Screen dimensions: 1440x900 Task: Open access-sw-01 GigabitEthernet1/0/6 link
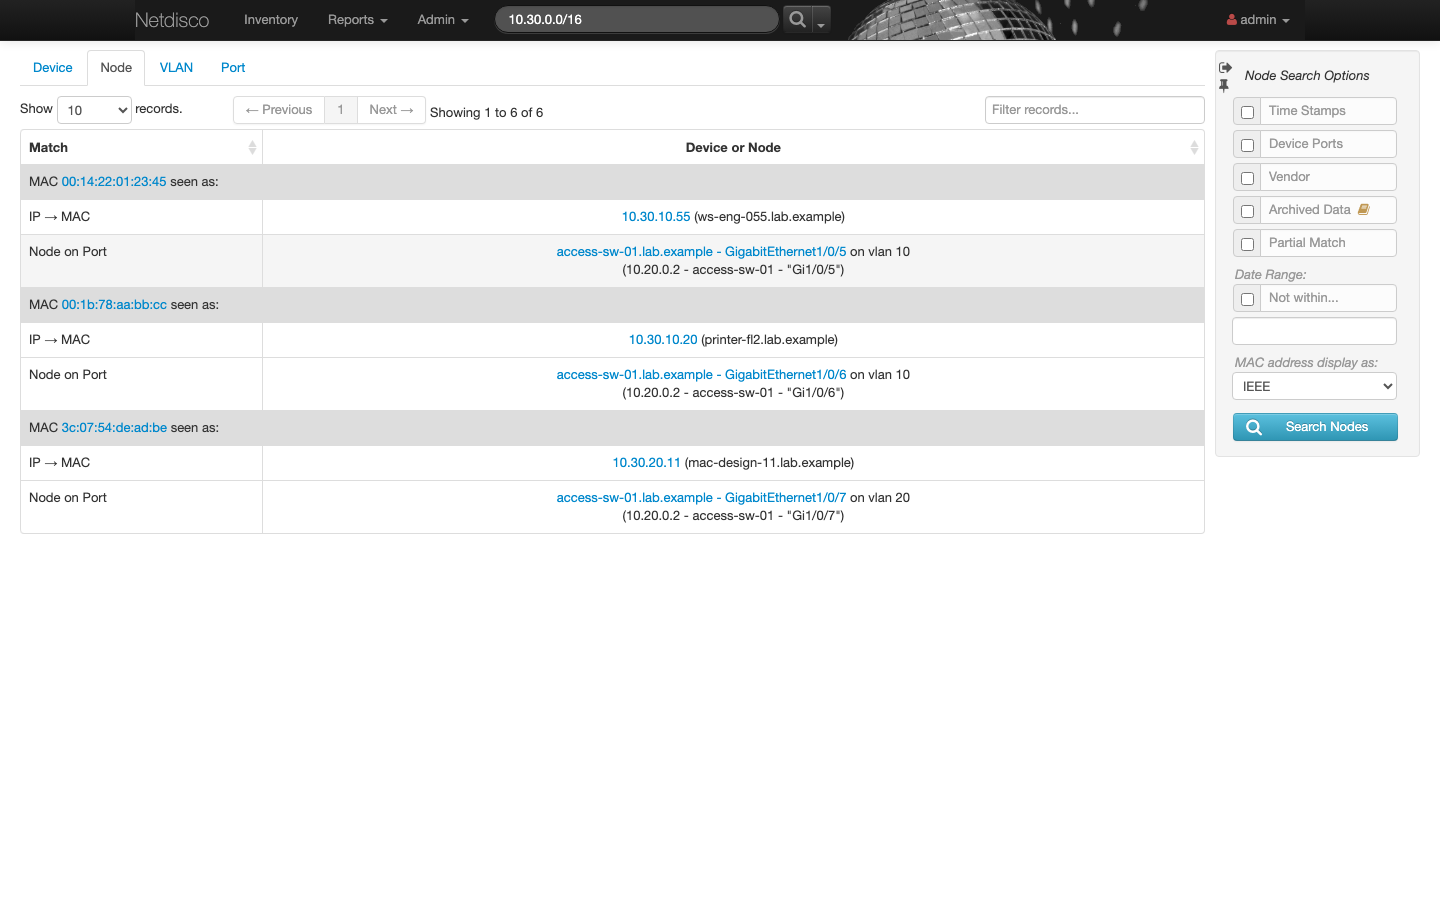(x=701, y=375)
